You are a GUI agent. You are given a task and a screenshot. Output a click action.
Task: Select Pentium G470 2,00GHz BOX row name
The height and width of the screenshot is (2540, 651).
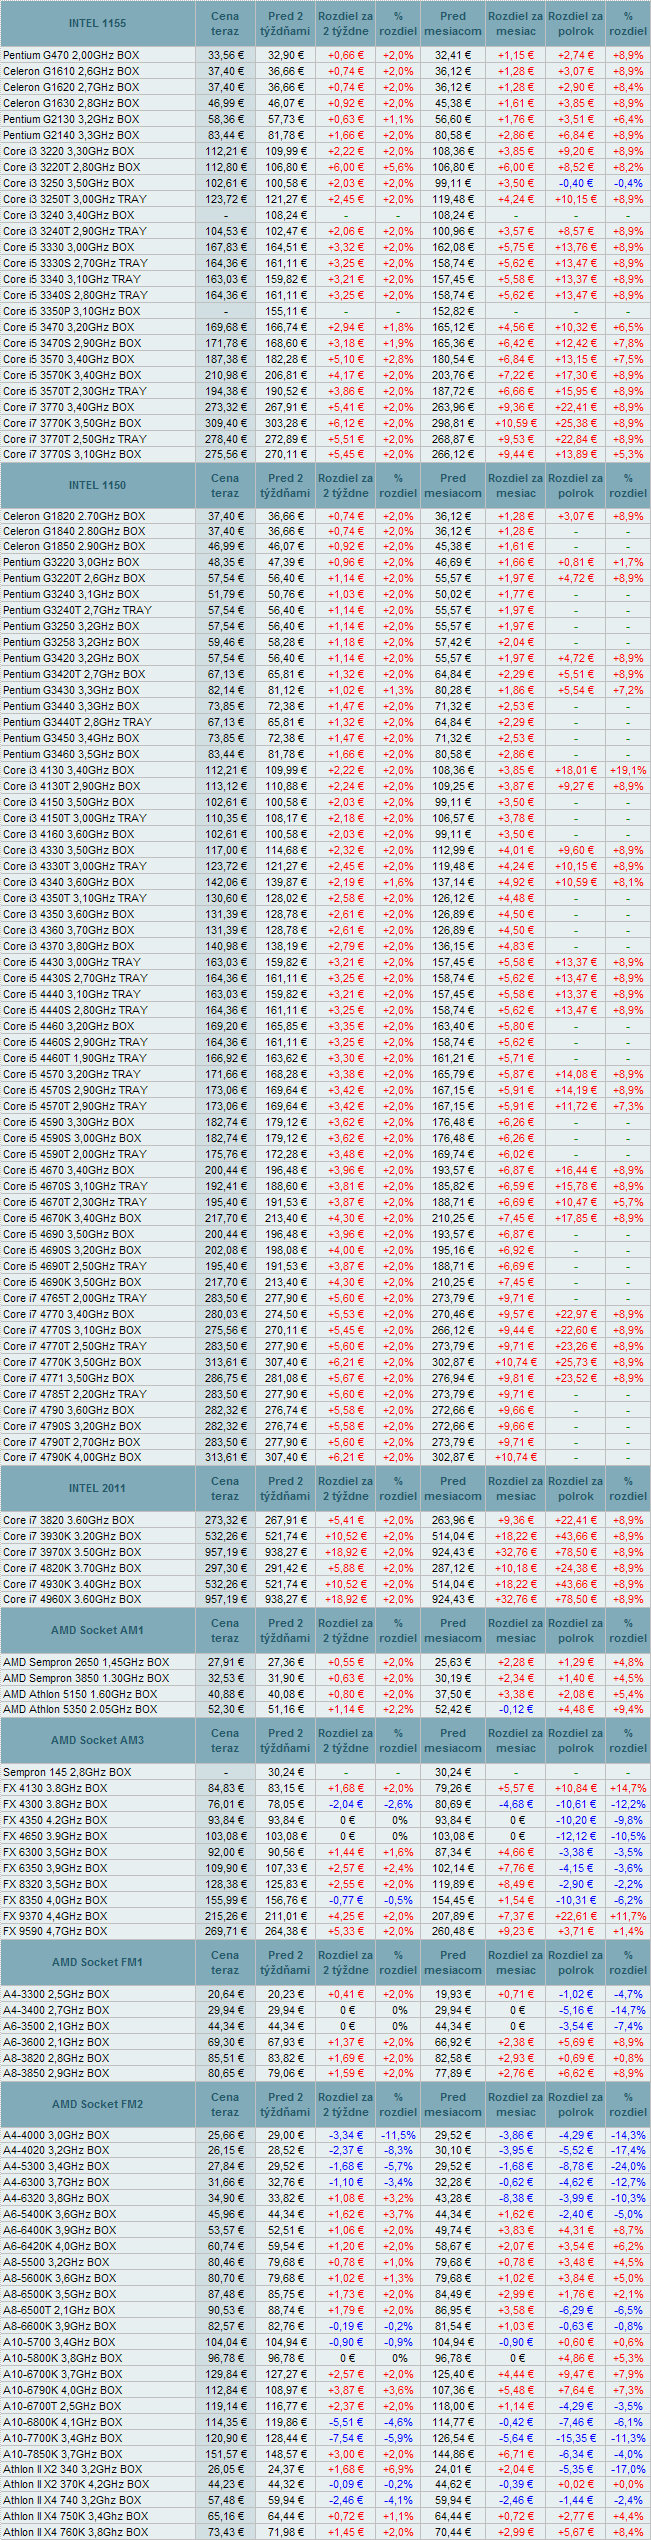[x=71, y=55]
